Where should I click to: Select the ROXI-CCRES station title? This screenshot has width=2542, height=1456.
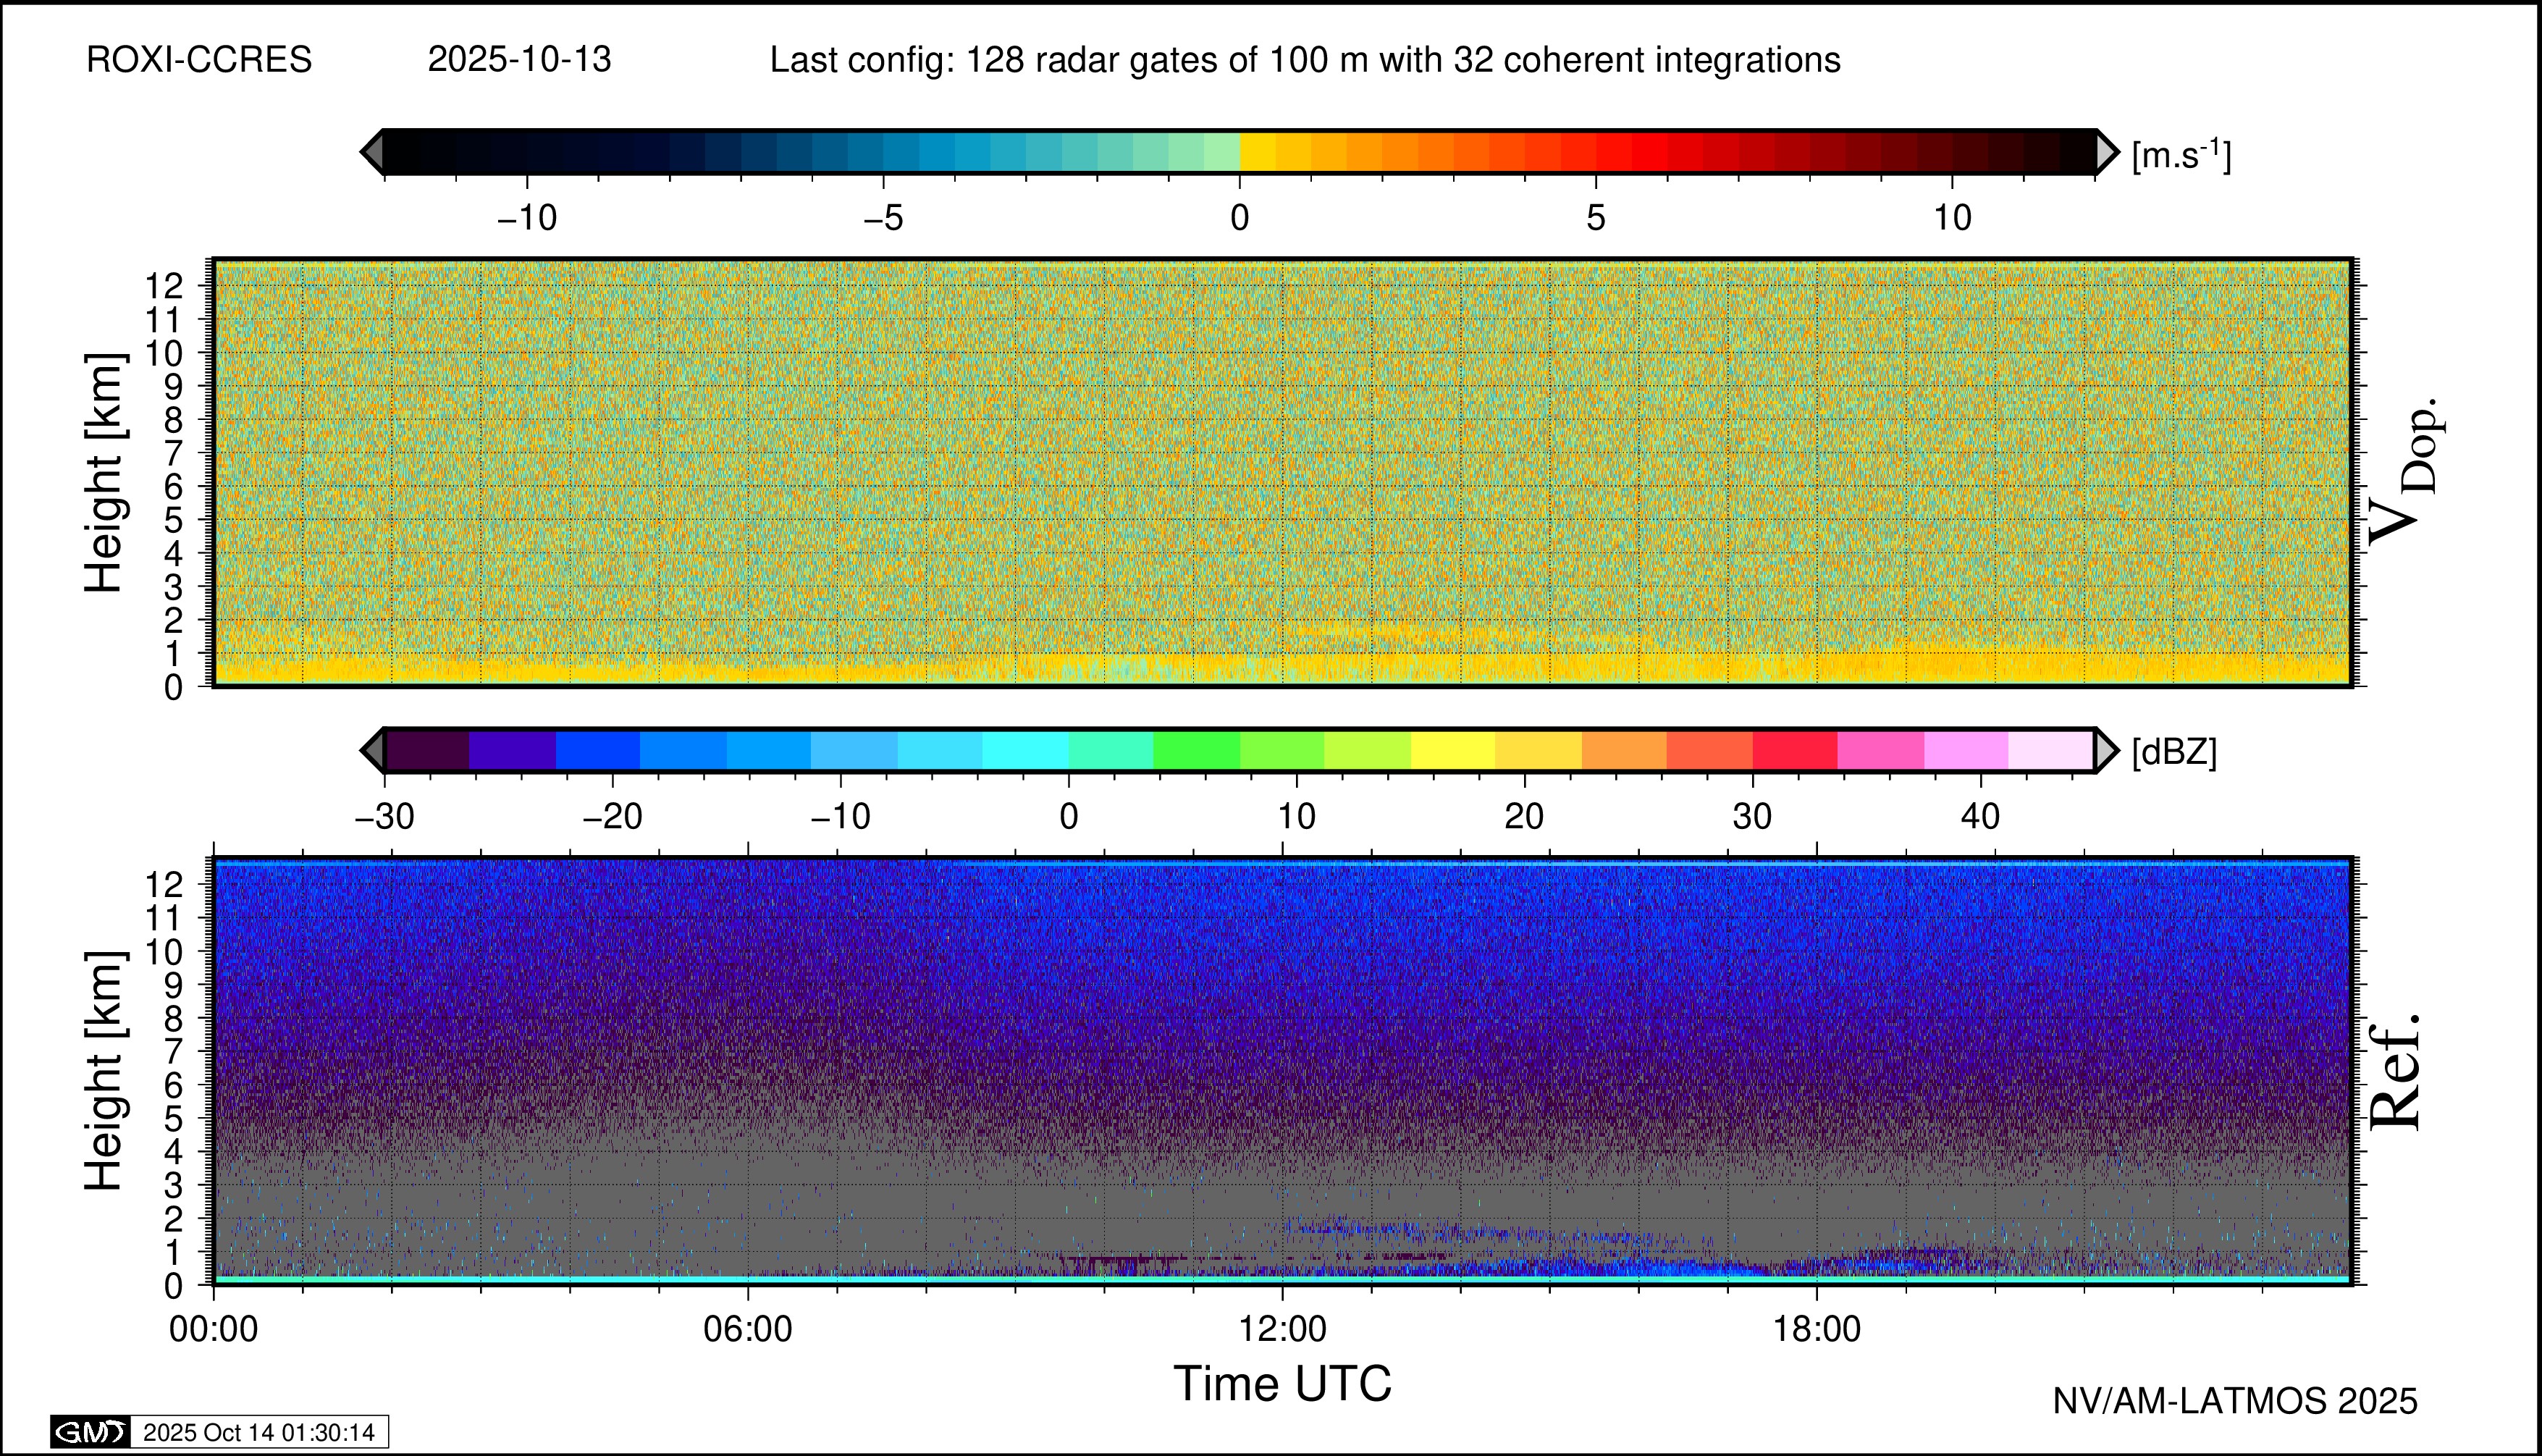tap(199, 60)
